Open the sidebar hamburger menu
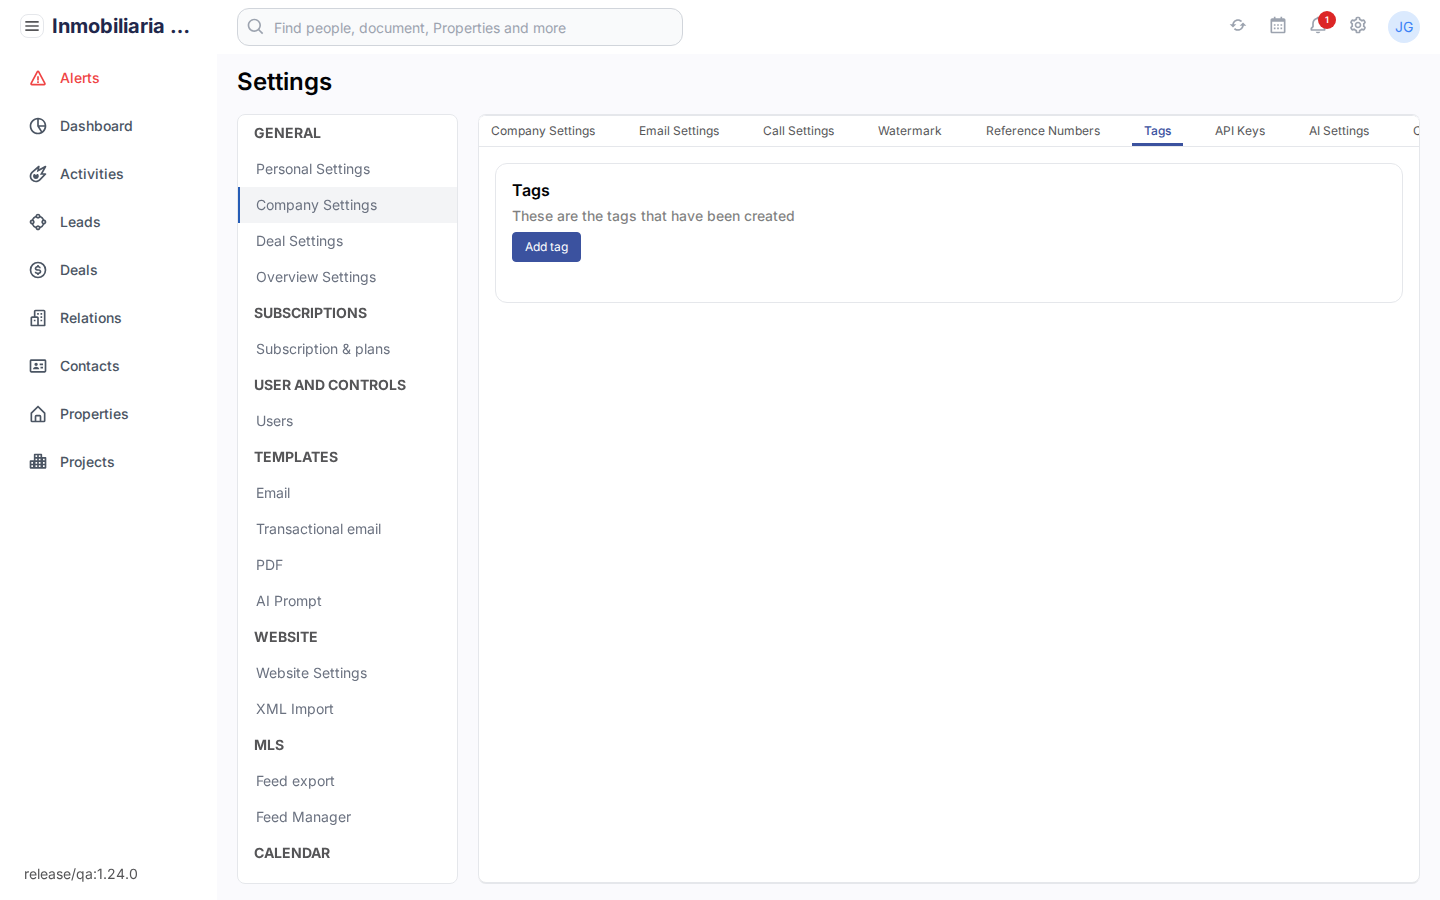 [32, 26]
